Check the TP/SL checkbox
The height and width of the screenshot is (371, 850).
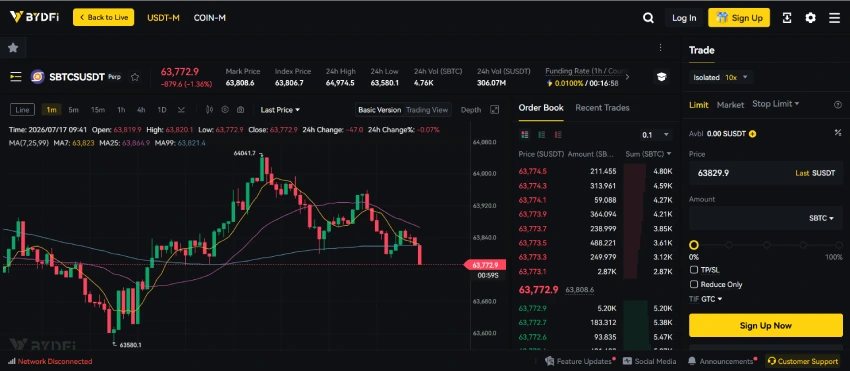(694, 270)
